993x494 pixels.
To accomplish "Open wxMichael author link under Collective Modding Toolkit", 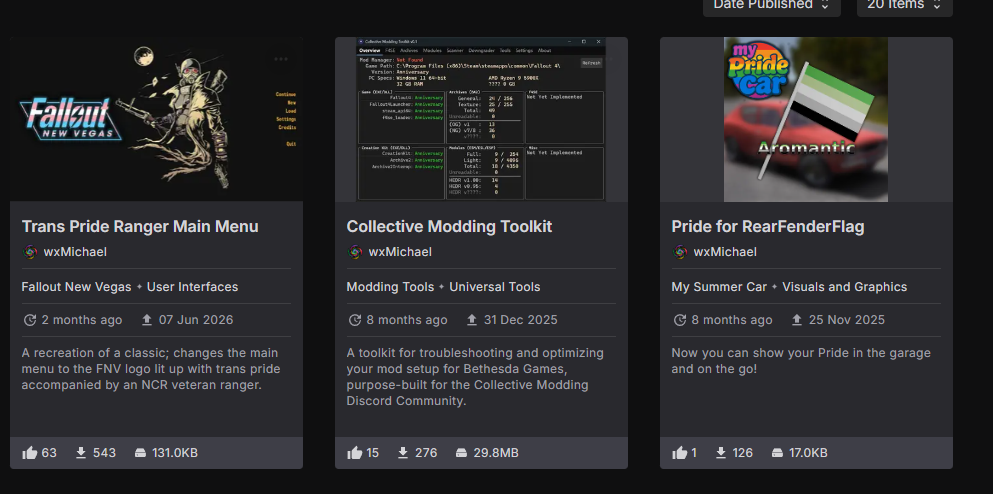I will click(400, 252).
